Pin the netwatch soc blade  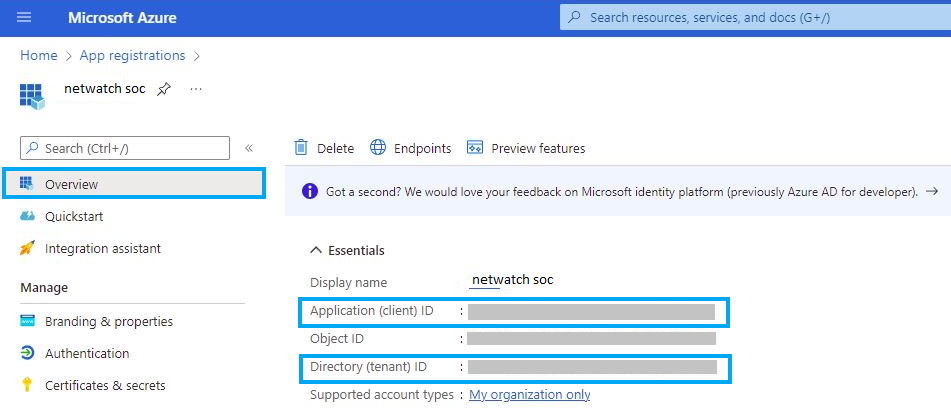[x=163, y=89]
